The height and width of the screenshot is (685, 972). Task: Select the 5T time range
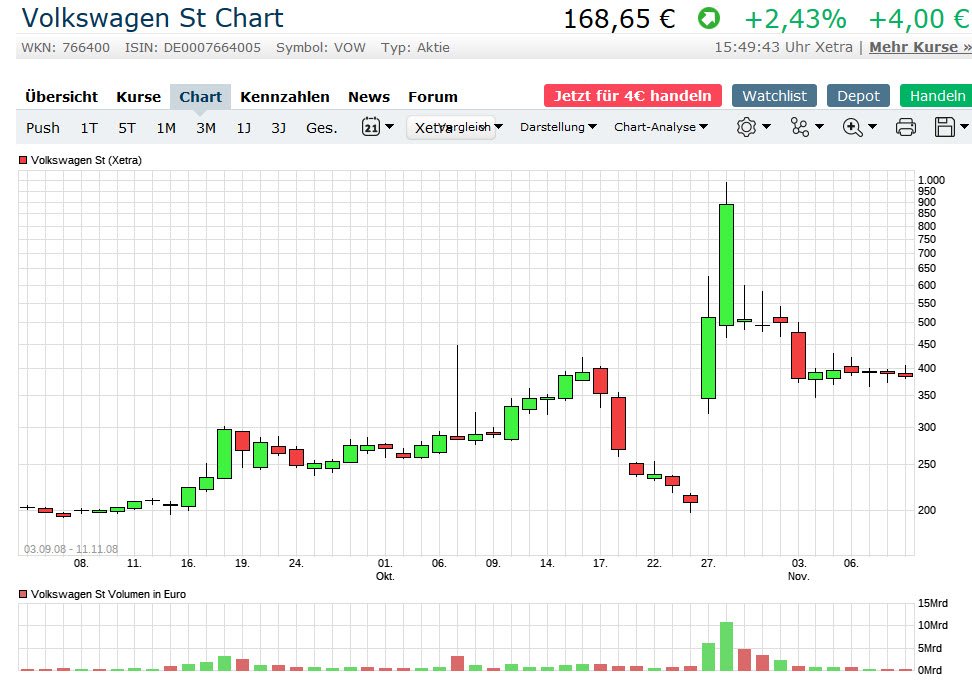[x=127, y=128]
